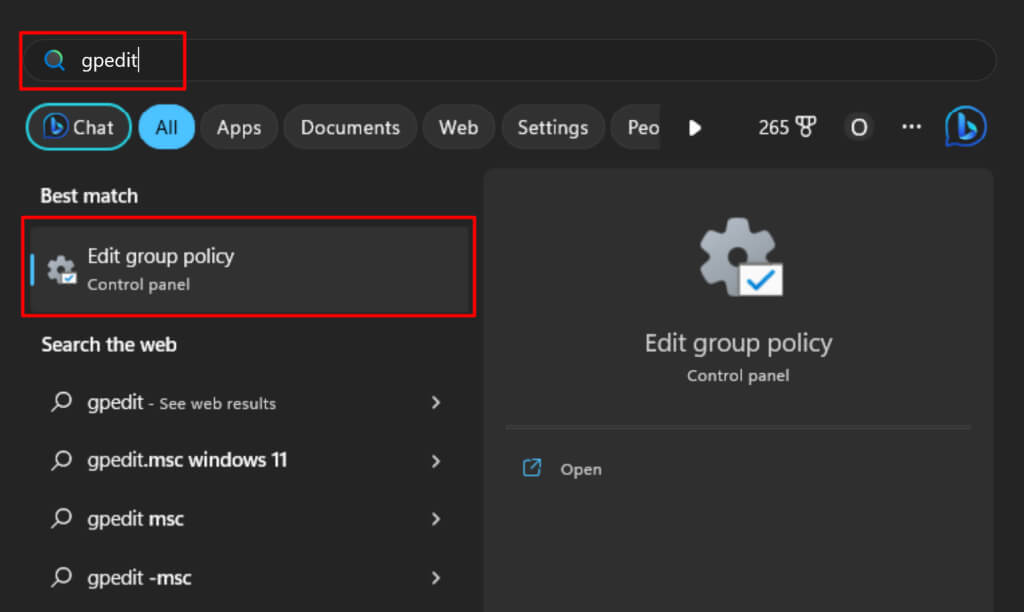Open the three-dot more options menu
The image size is (1024, 612).
(911, 127)
